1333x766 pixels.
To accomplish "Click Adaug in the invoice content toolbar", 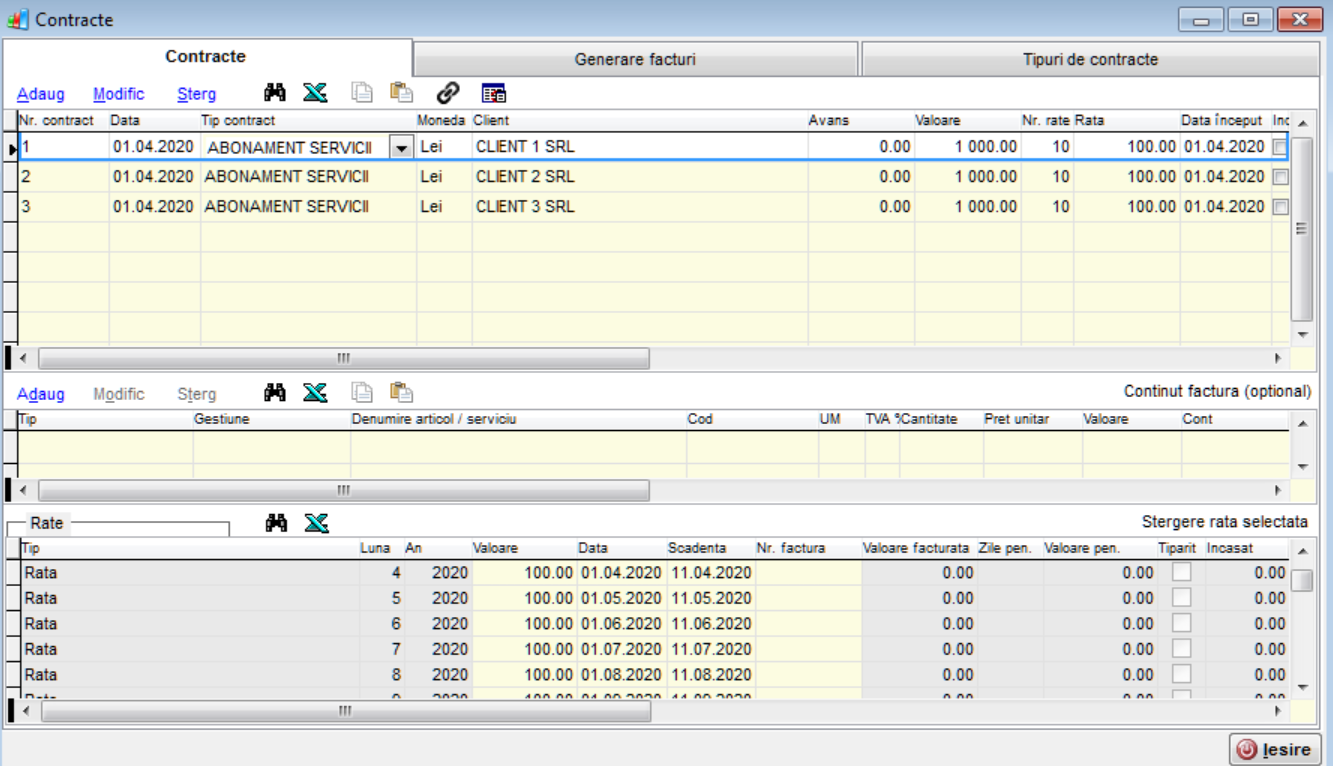I will (41, 394).
